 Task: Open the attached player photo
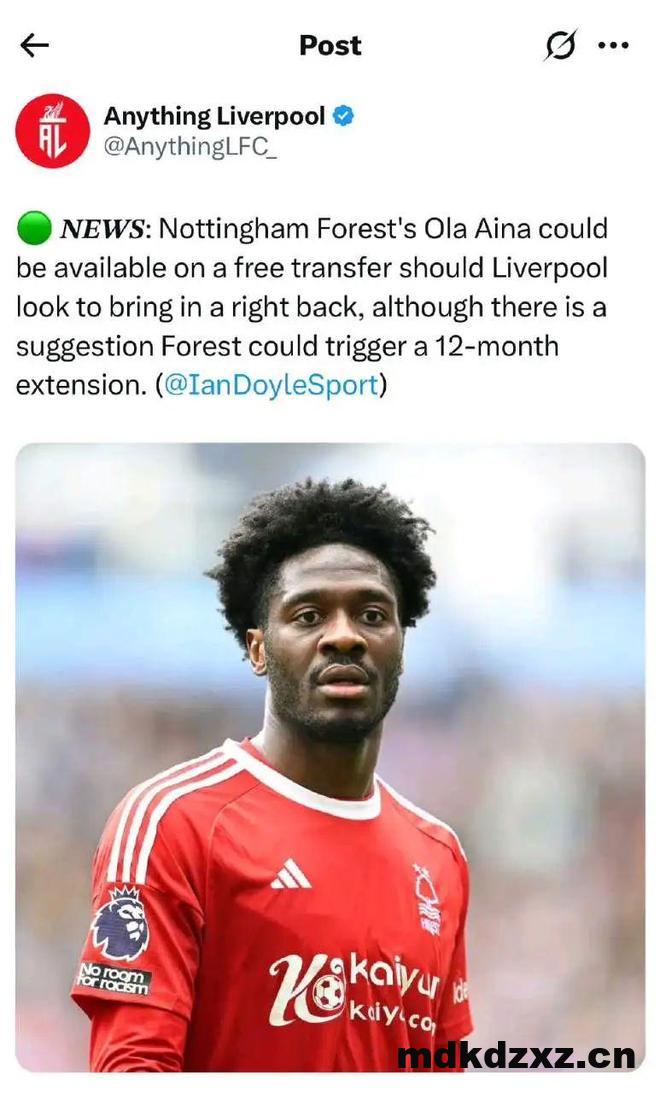pos(330,757)
